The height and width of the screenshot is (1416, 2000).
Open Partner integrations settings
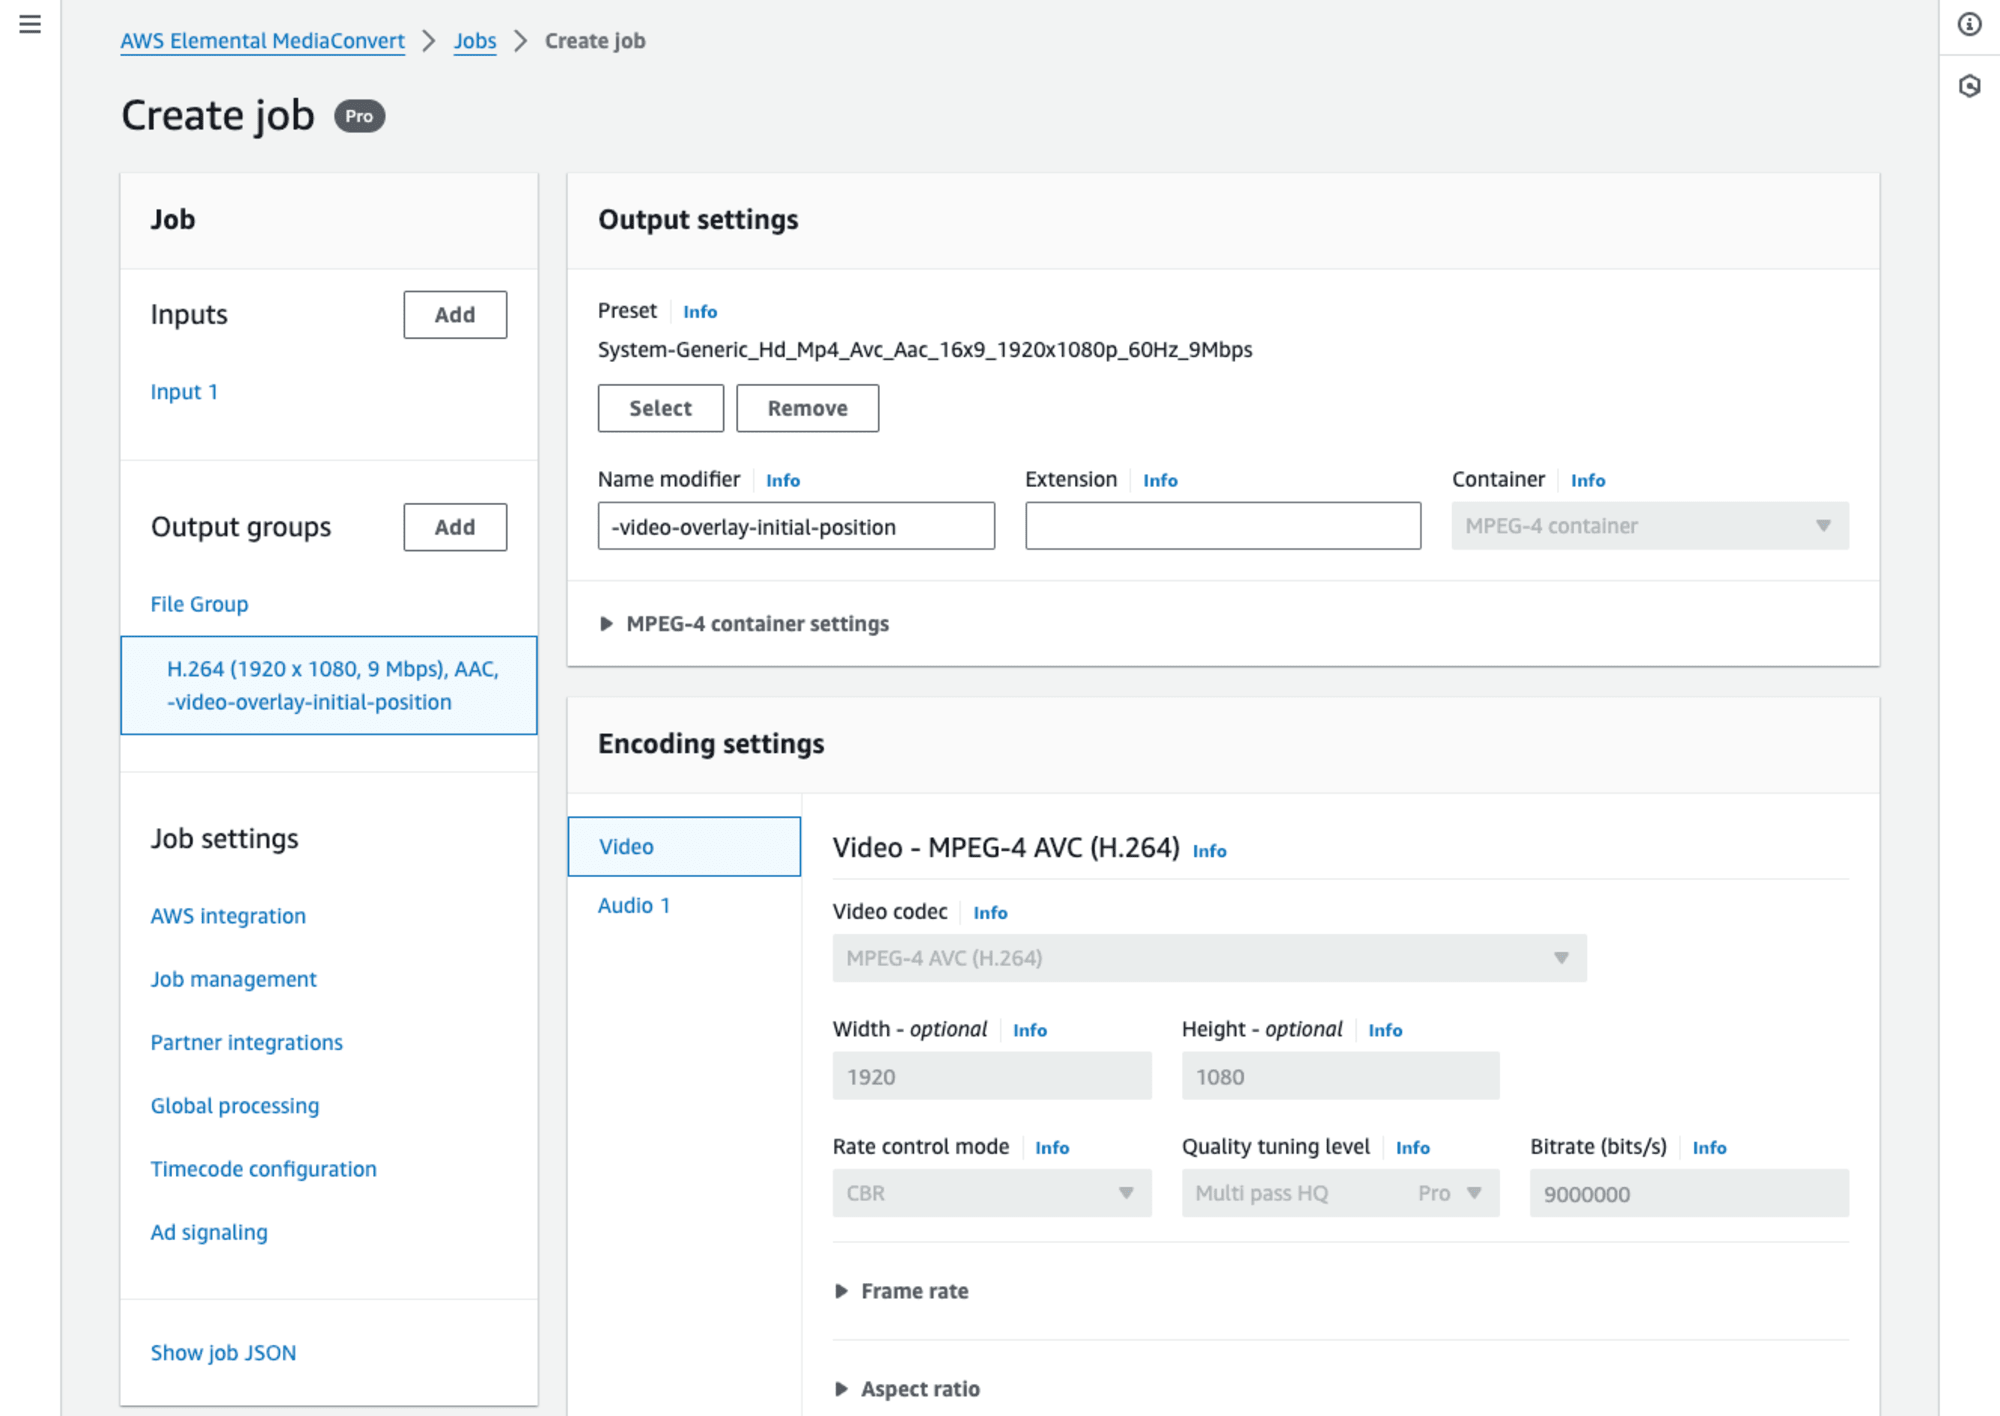pyautogui.click(x=246, y=1042)
